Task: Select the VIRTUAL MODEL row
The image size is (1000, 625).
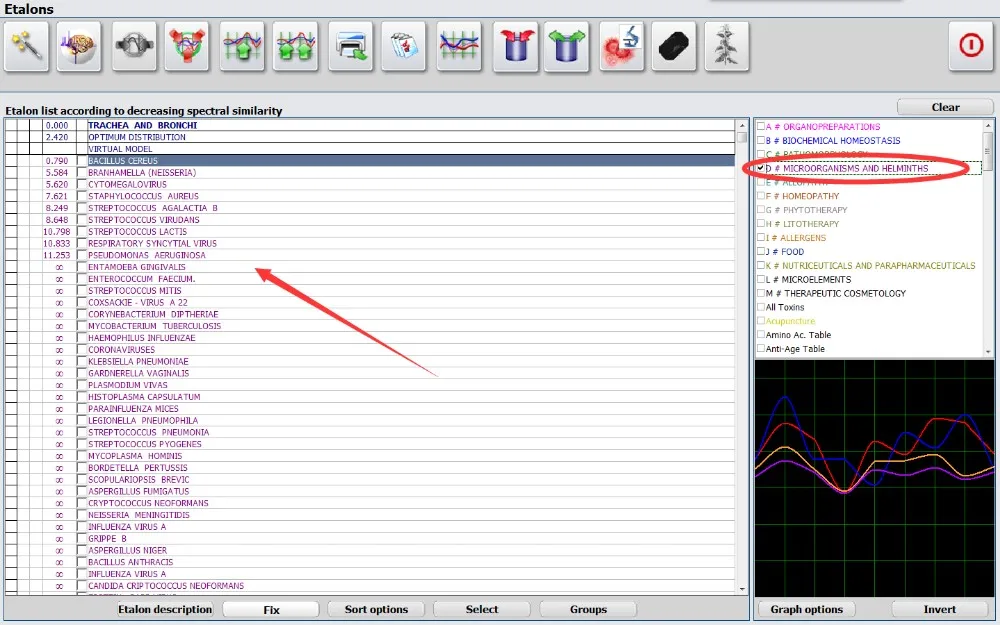Action: [x=370, y=149]
